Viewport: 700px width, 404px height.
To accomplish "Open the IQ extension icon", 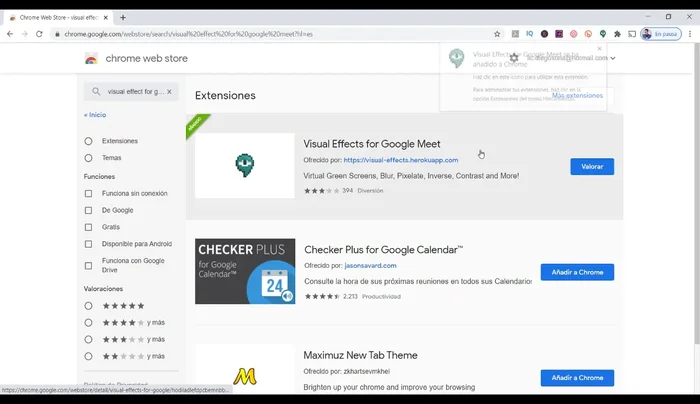I will [529, 34].
